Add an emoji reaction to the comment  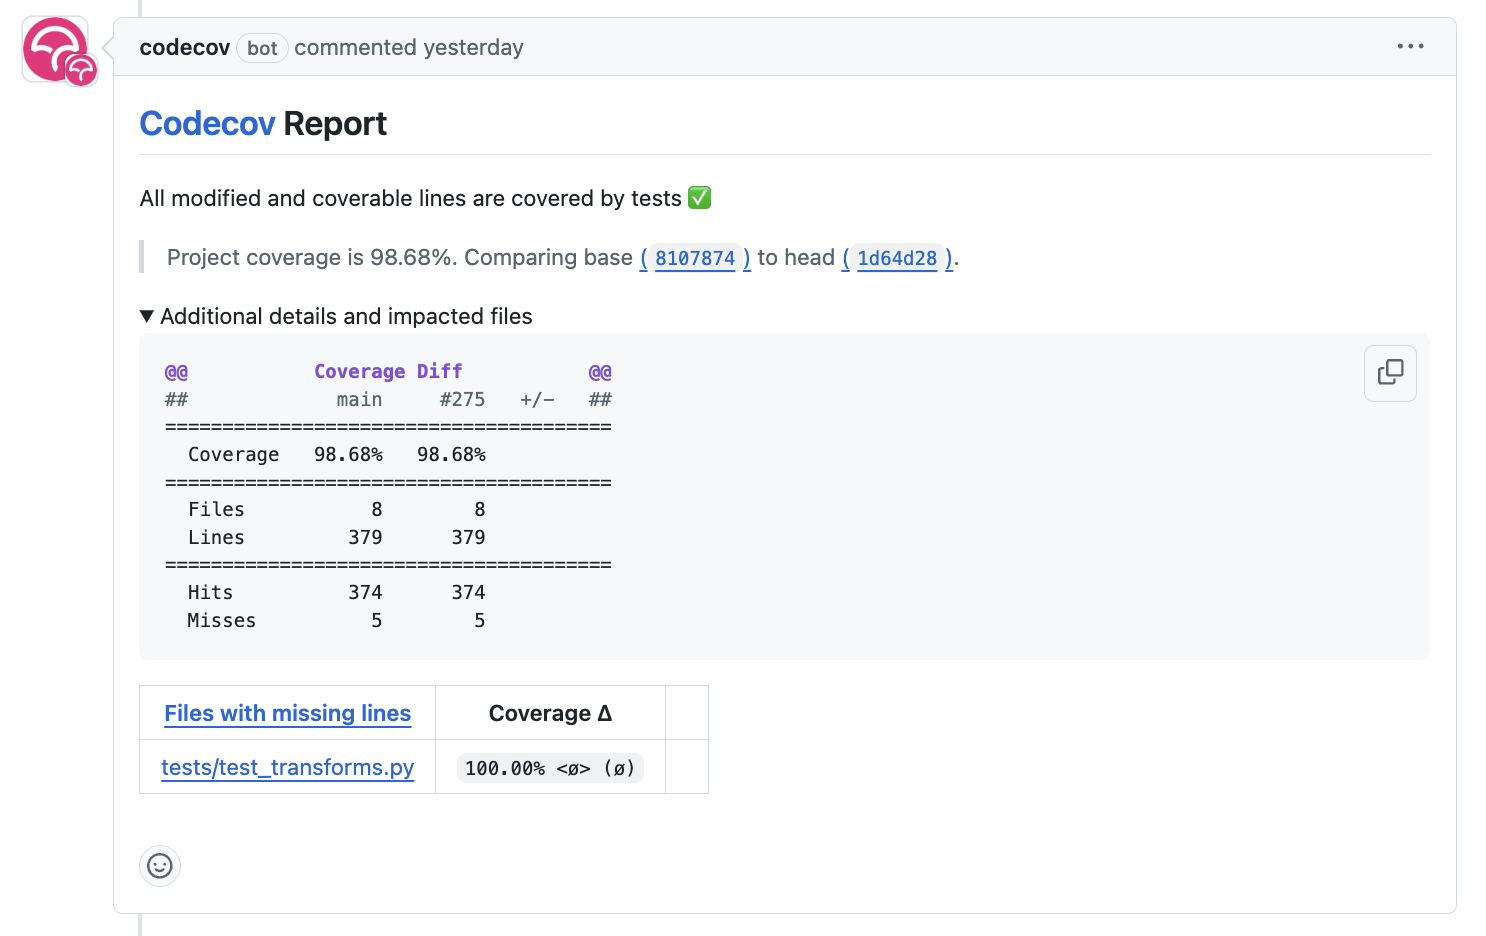(x=160, y=866)
